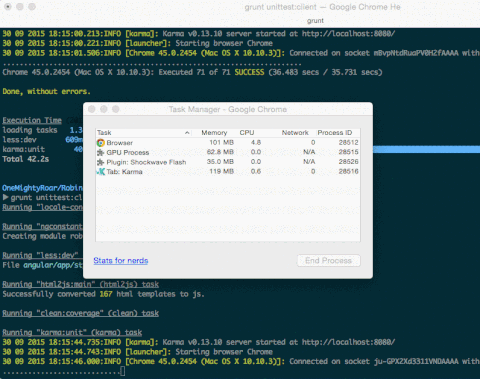Click the 119 MB memory value
480x379 pixels.
pyautogui.click(x=221, y=172)
